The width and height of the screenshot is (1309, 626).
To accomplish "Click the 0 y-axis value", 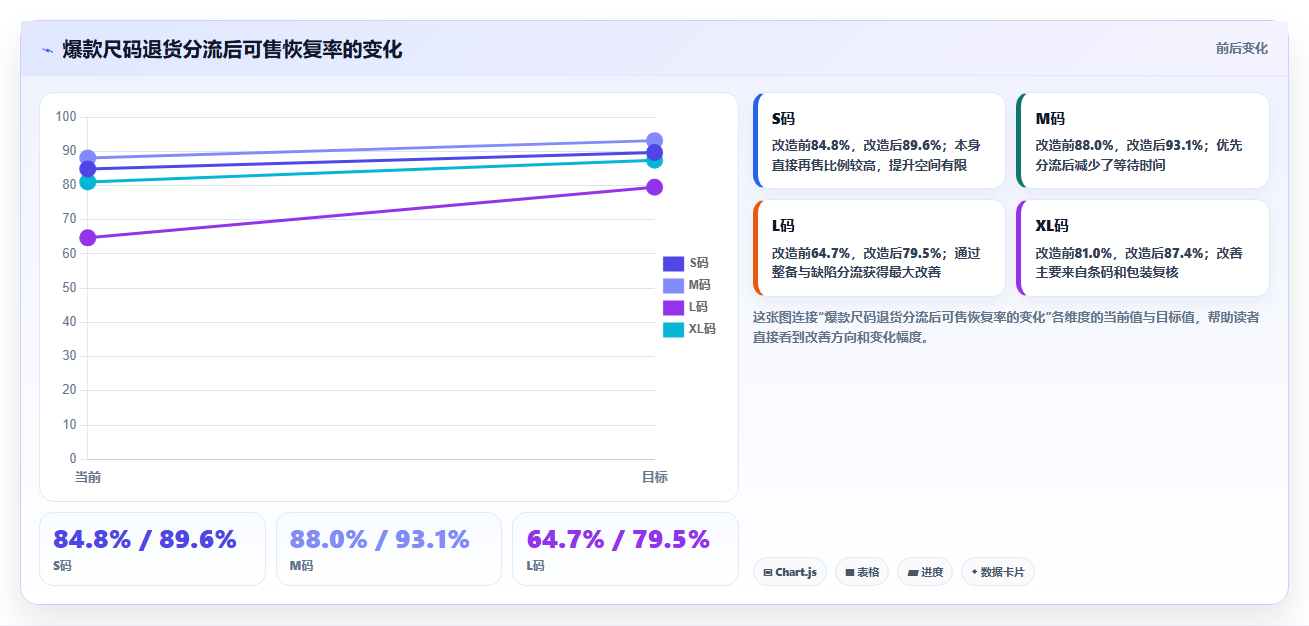I will [73, 459].
